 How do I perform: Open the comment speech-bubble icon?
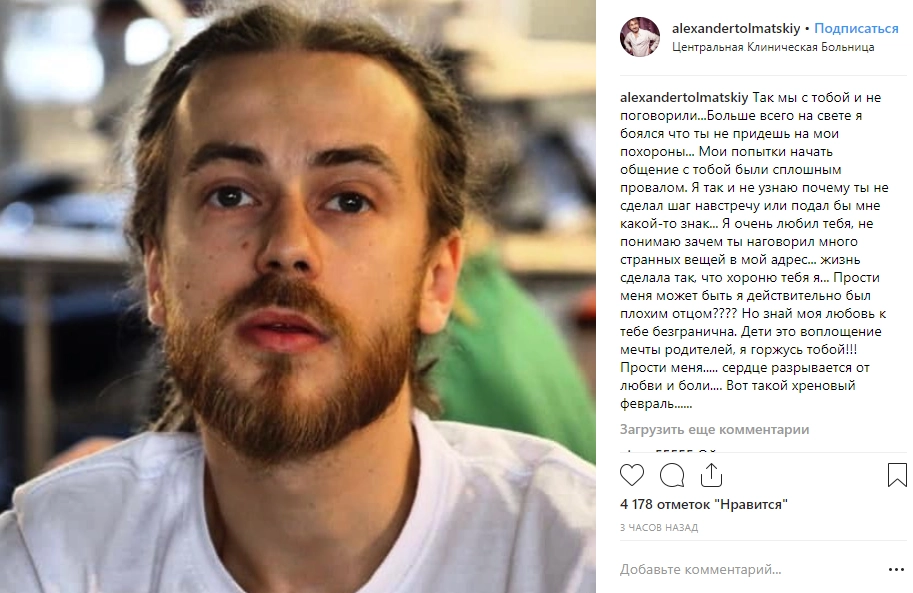(x=671, y=475)
